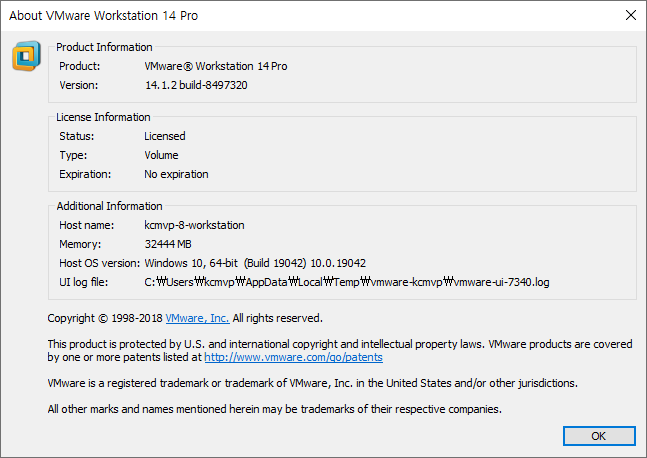Click the status value Licensed

point(165,136)
